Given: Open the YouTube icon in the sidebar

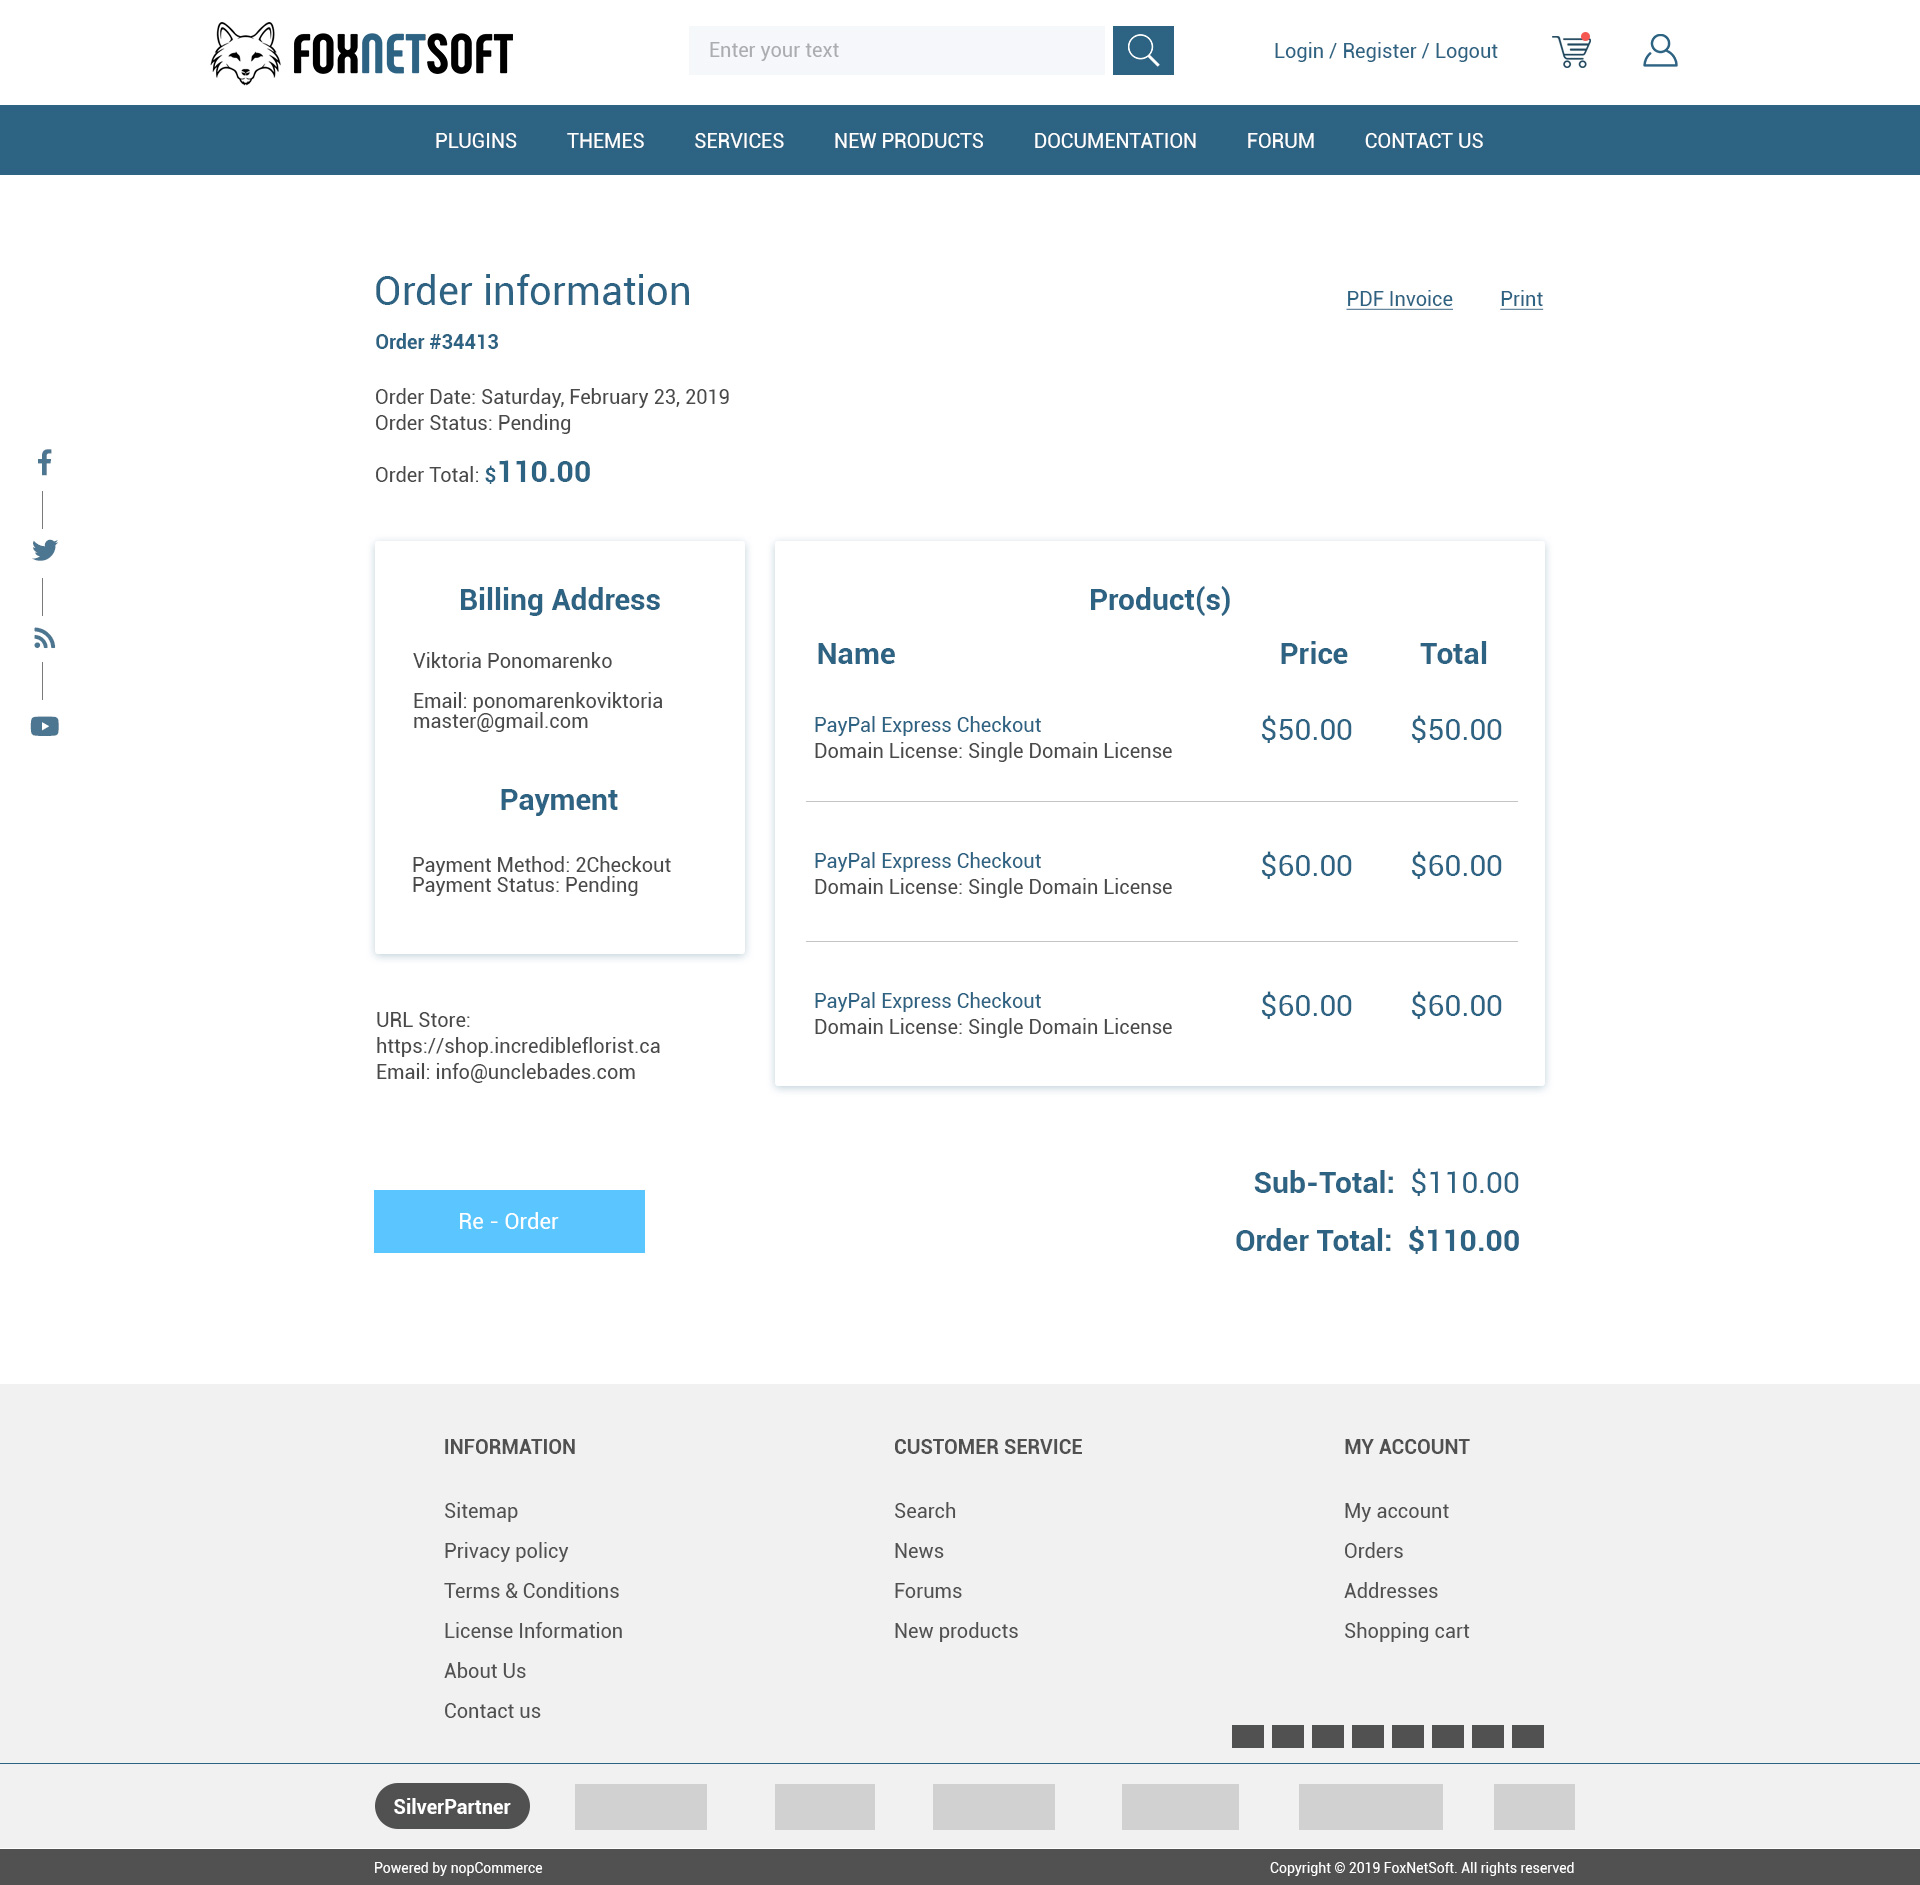Looking at the screenshot, I should [x=45, y=726].
